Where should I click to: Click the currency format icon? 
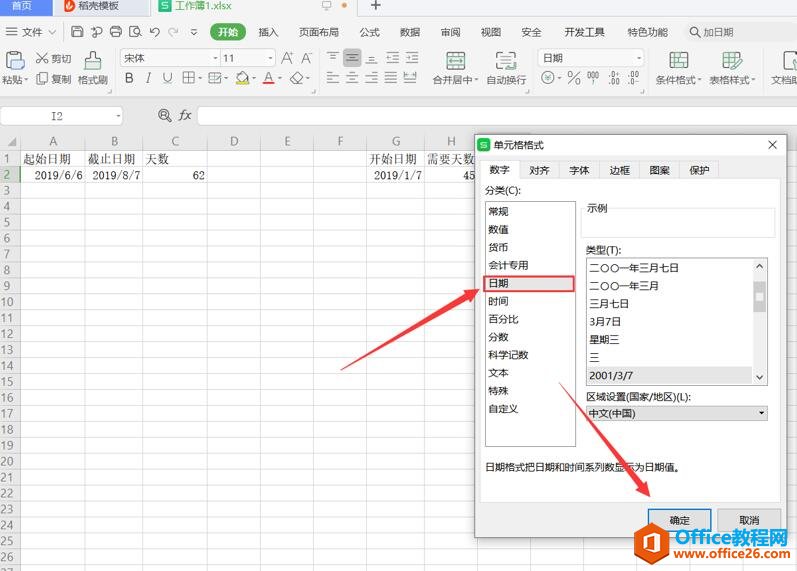click(x=548, y=78)
